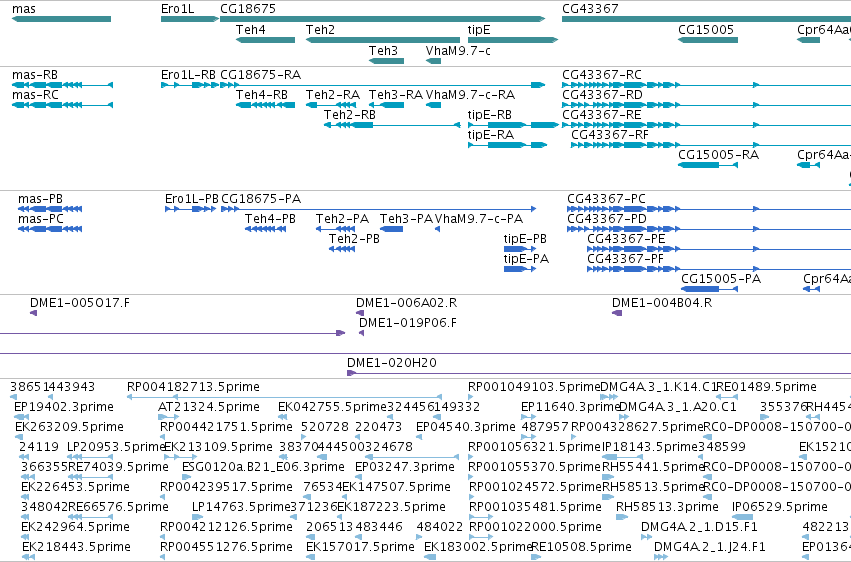Open EST "AT21324.5prime"
This screenshot has width=851, height=562.
[x=209, y=407]
